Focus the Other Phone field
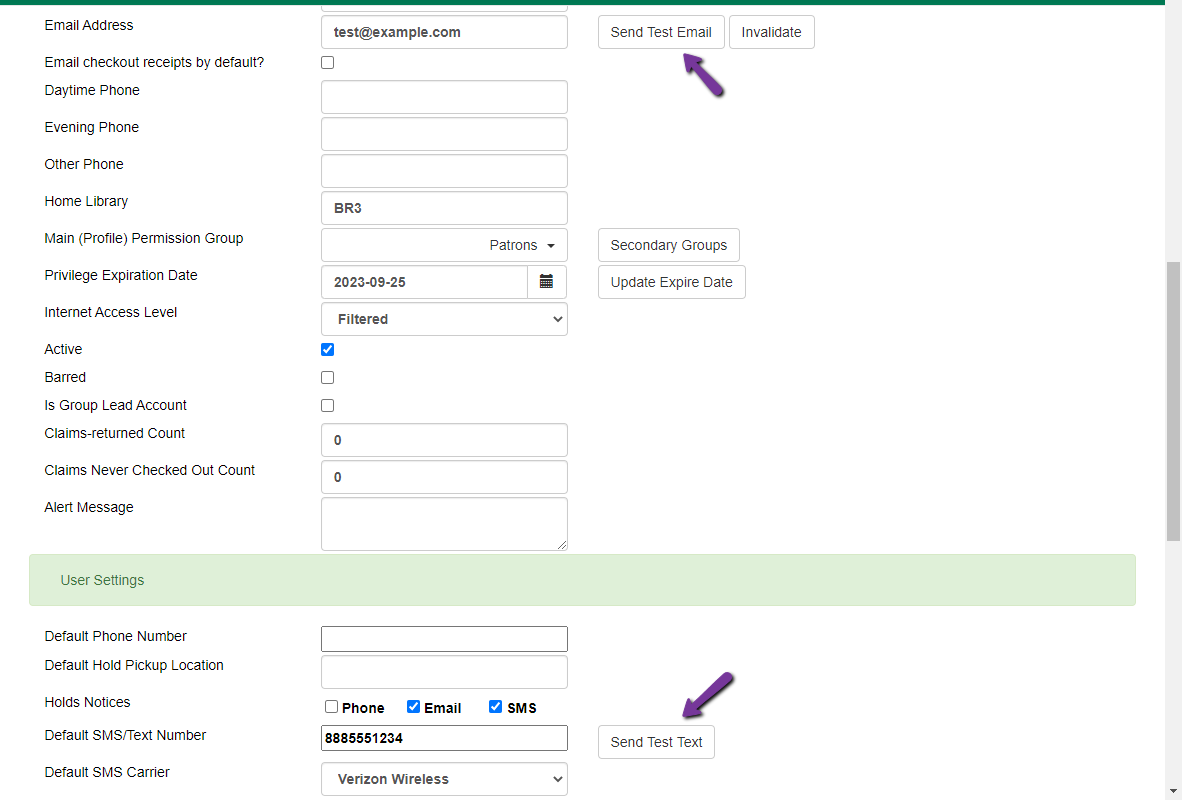Viewport: 1182px width, 800px height. [x=444, y=171]
